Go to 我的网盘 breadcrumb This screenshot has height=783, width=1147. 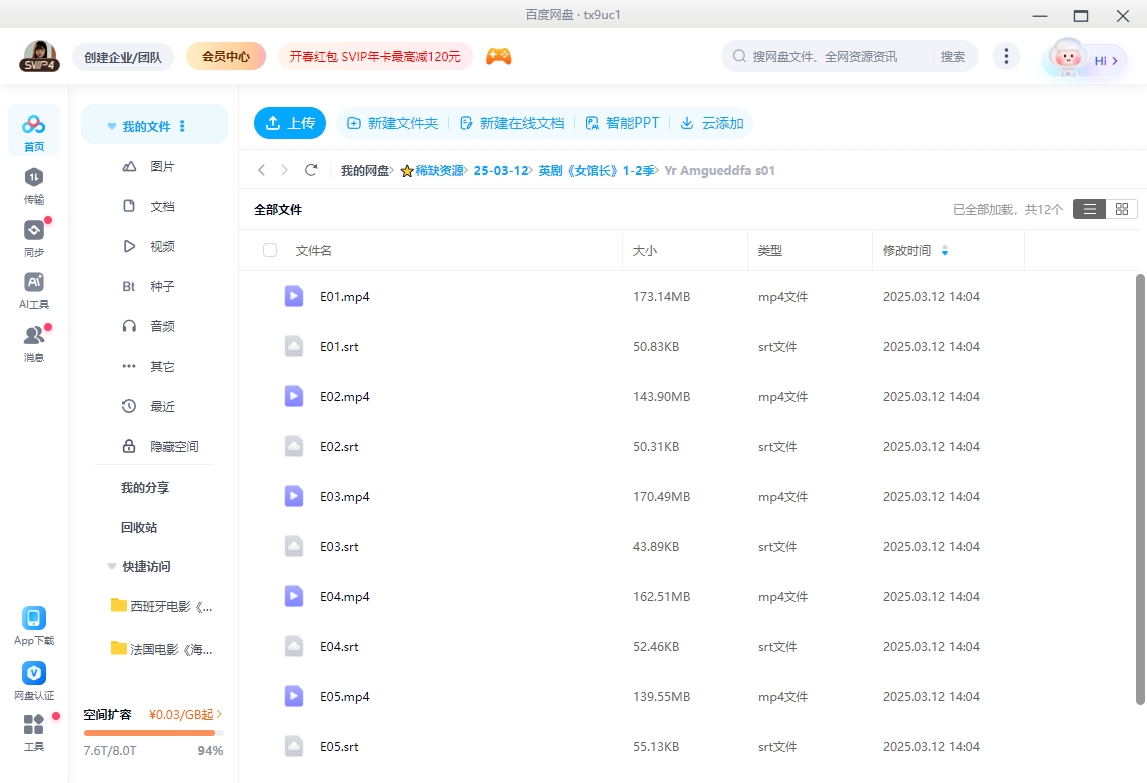click(x=365, y=171)
